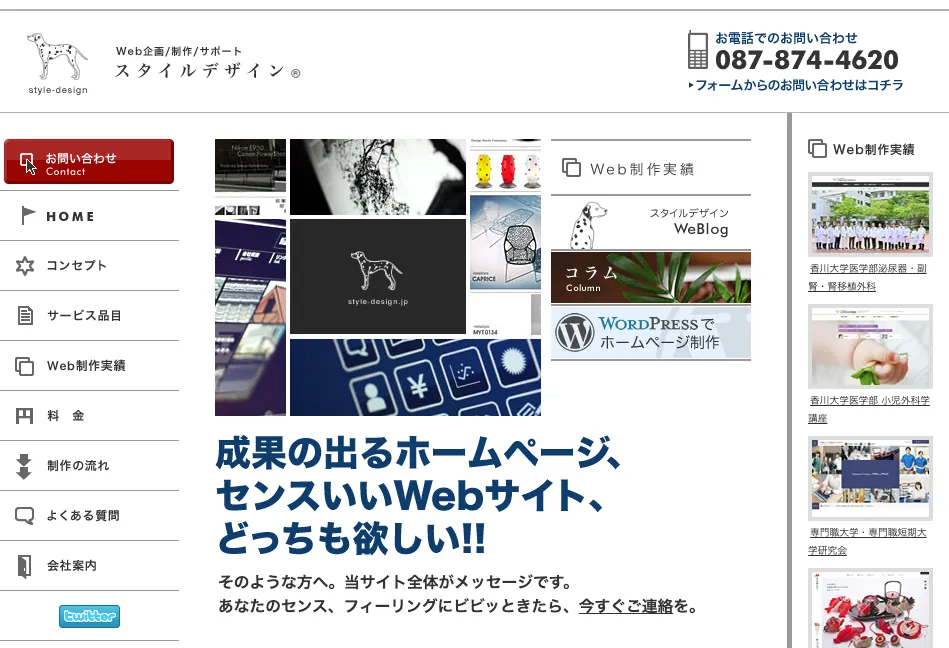Click the Web制作実績 heading in right sidebar
The height and width of the screenshot is (648, 949).
[873, 149]
